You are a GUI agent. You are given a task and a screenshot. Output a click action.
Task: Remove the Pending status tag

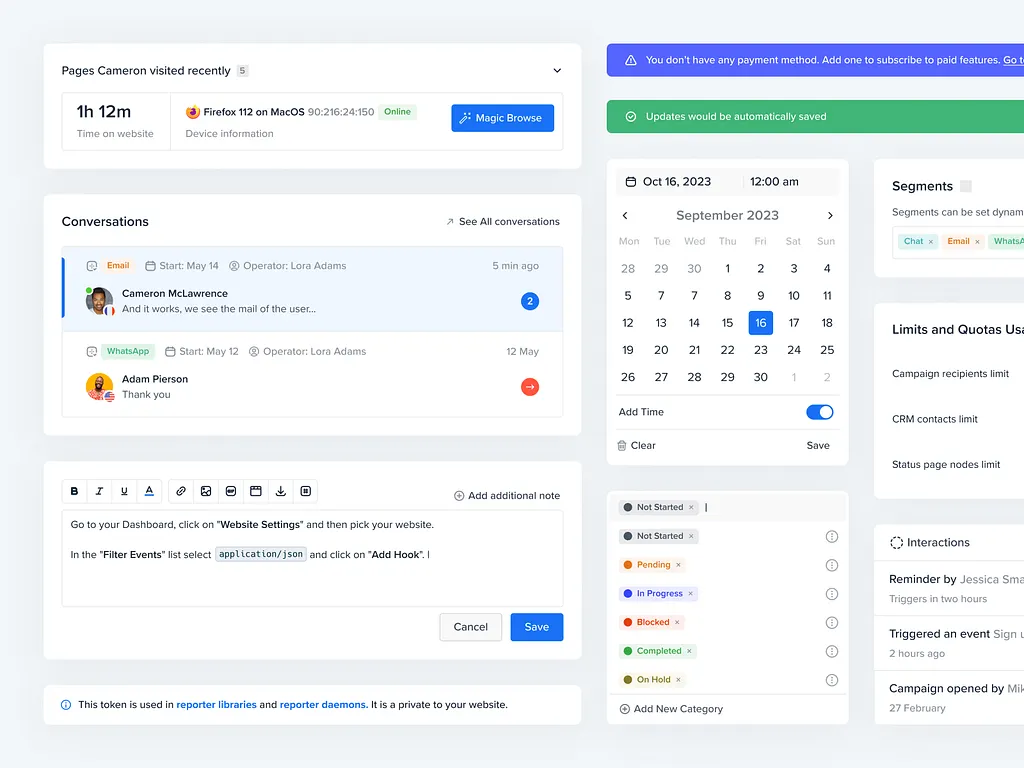pos(679,565)
